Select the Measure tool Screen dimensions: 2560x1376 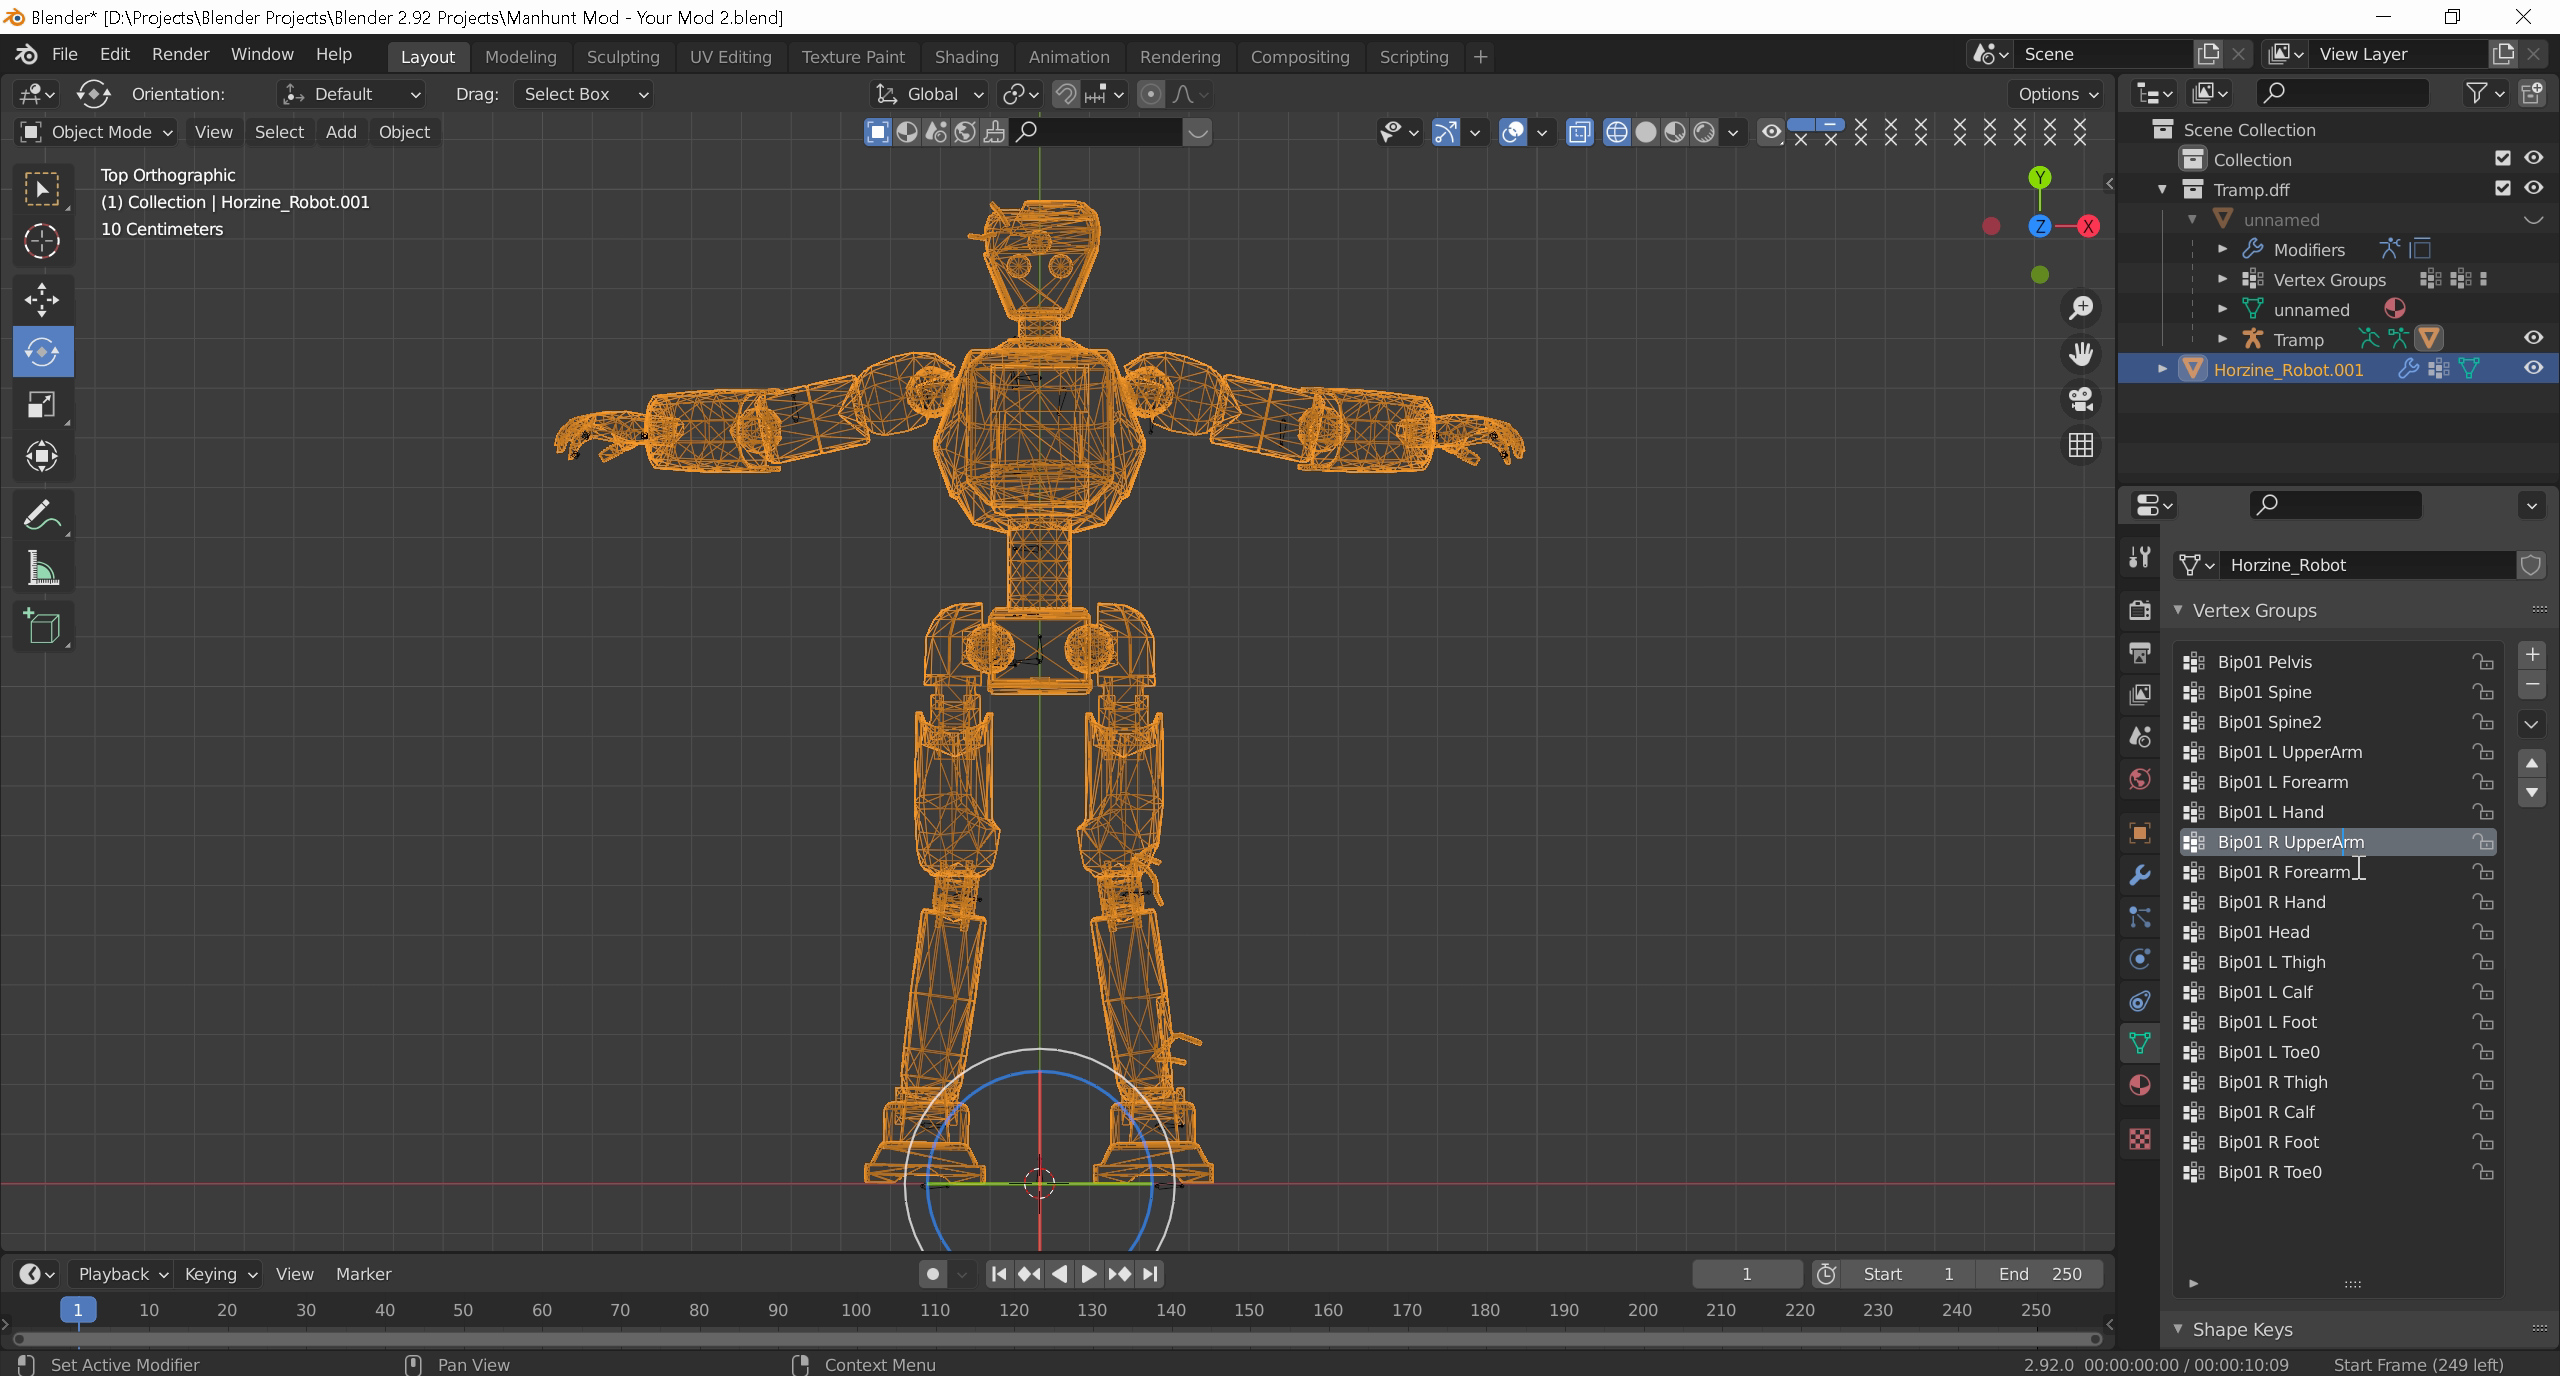pyautogui.click(x=42, y=569)
